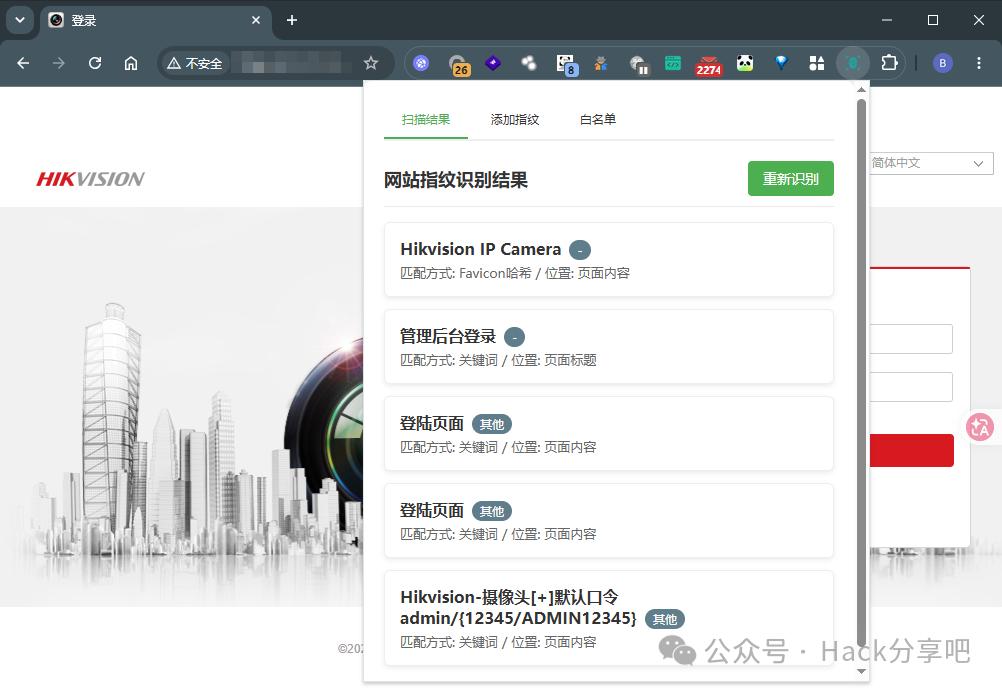
Task: Click the username input field on login form
Action: point(911,339)
